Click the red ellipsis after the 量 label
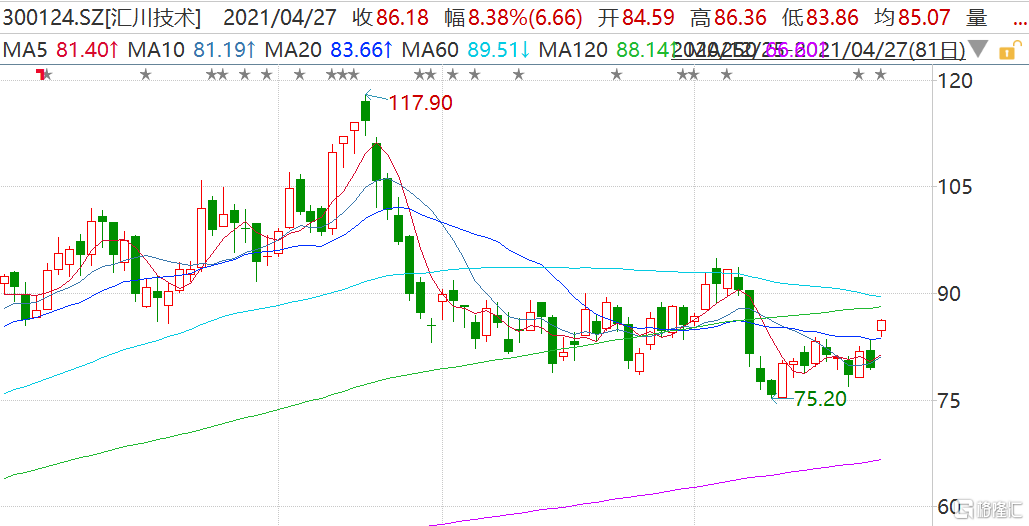The width and height of the screenshot is (1029, 526). click(1019, 24)
